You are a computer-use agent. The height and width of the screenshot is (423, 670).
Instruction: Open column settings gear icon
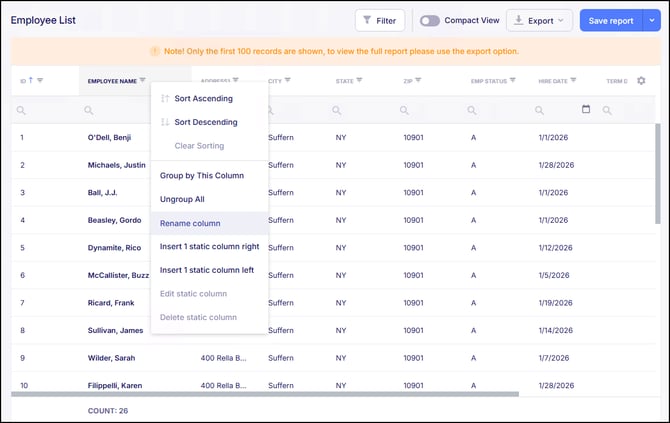(641, 80)
